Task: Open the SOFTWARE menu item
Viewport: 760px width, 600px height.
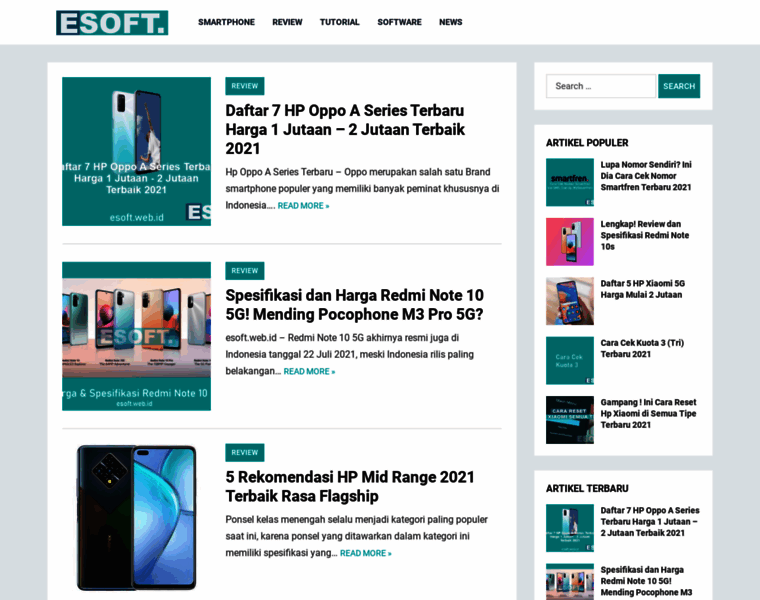Action: 399,22
